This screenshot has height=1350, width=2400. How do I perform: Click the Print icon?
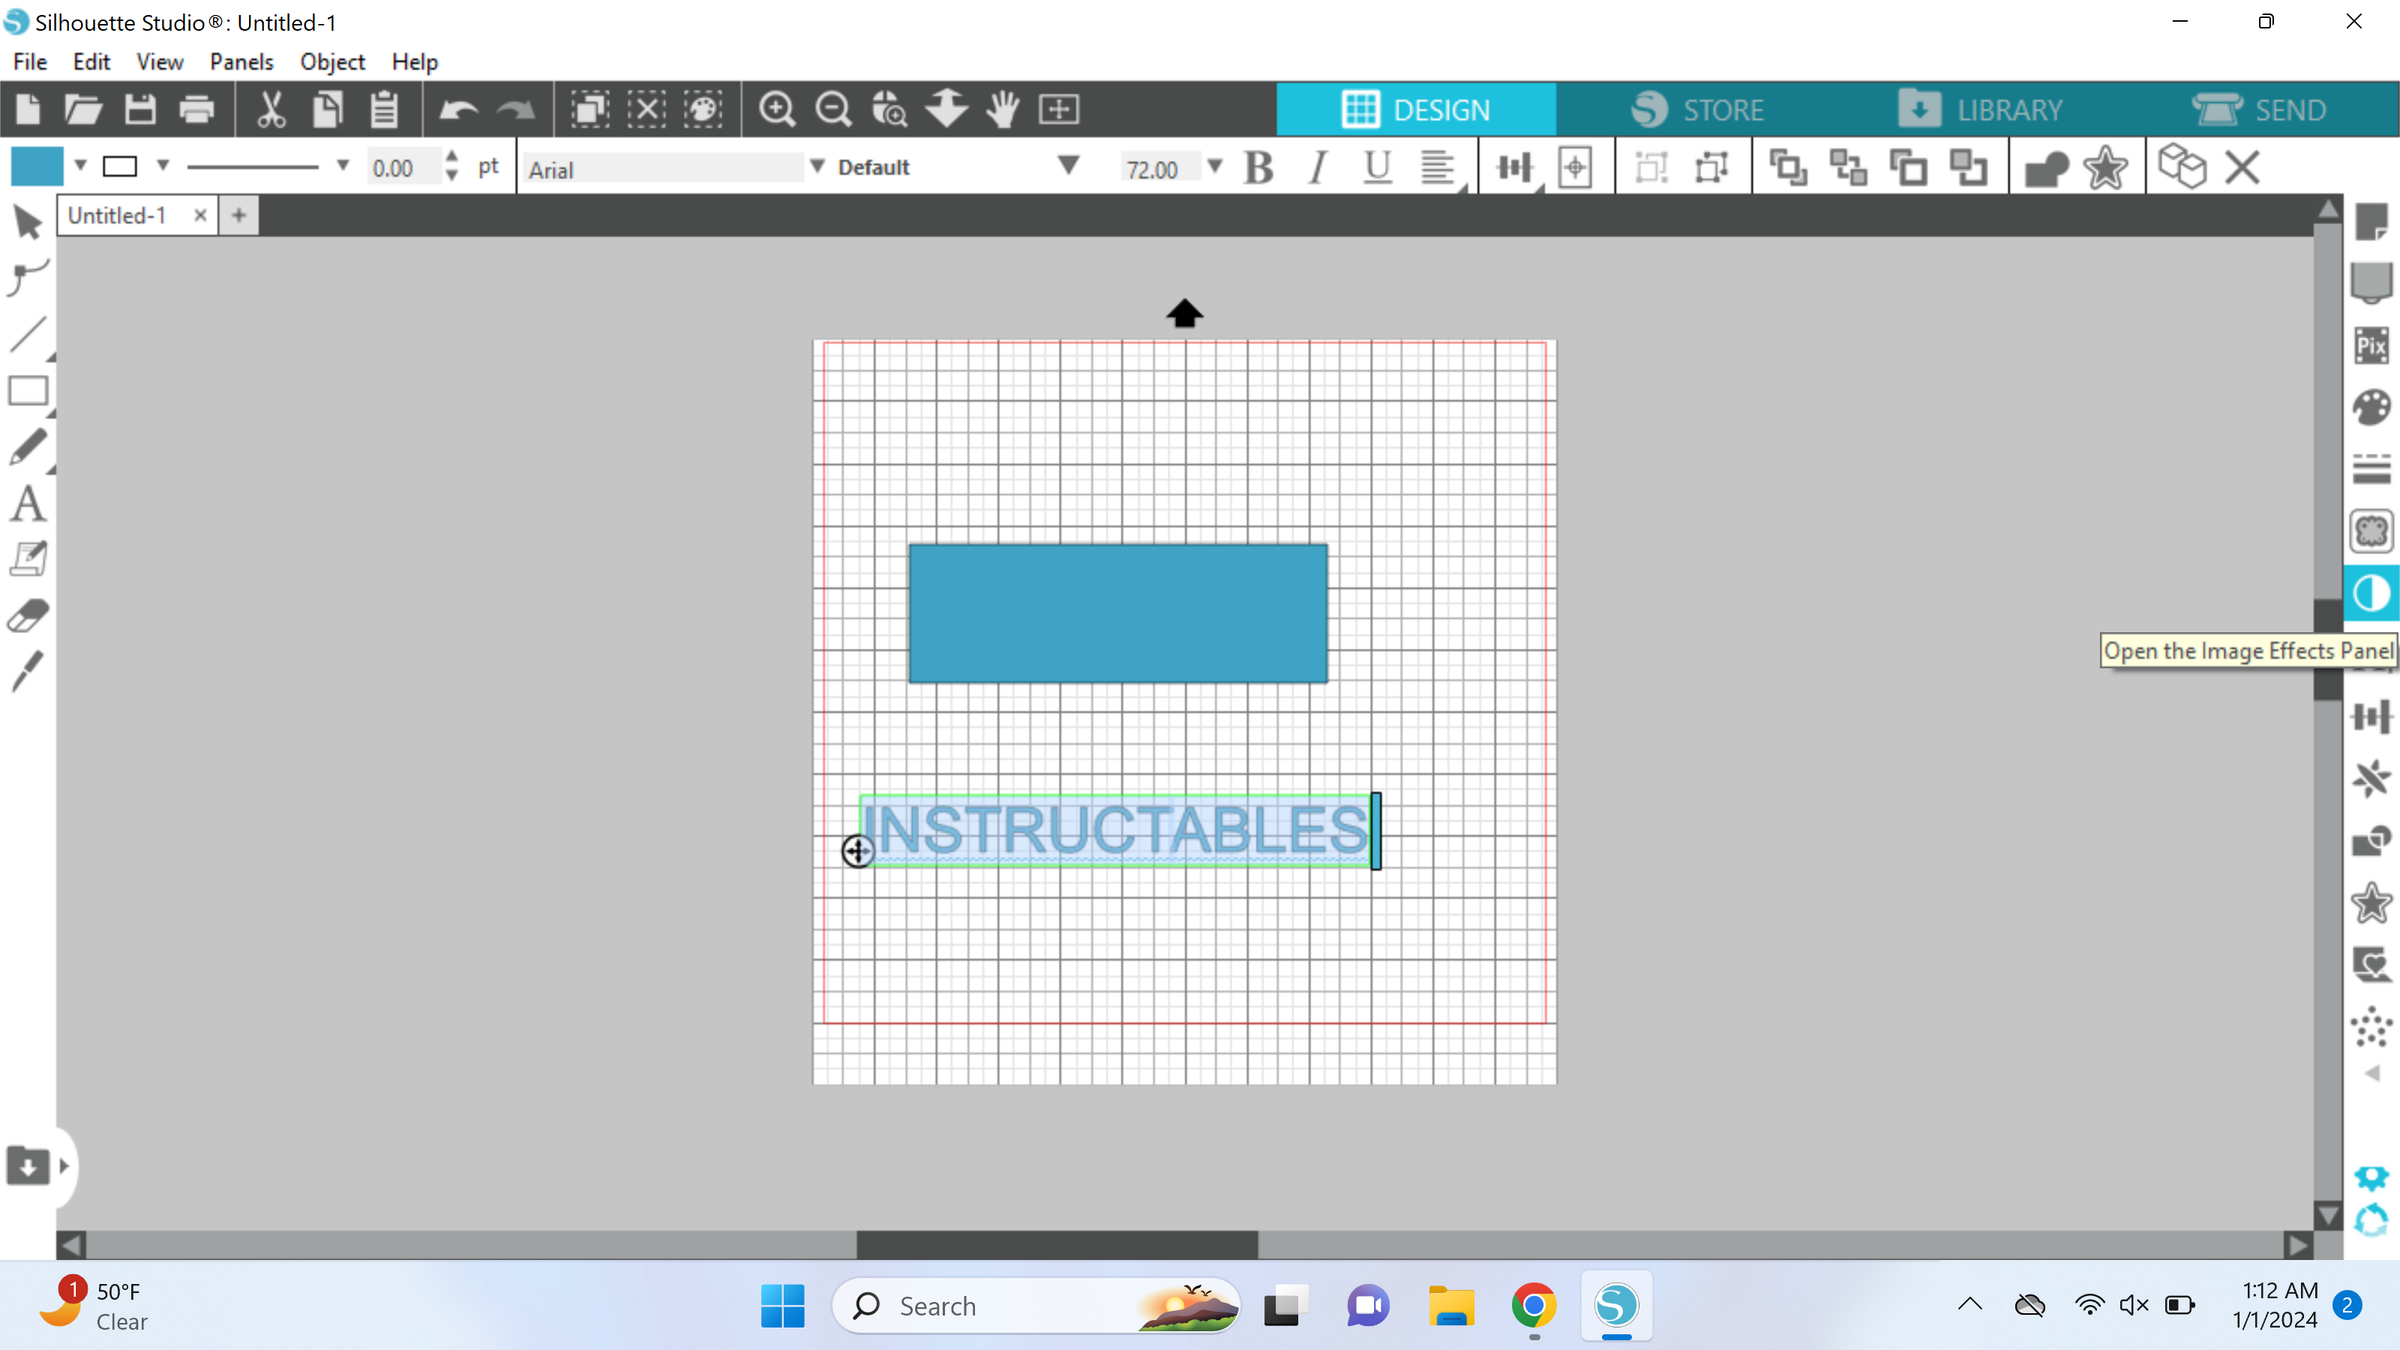tap(197, 109)
